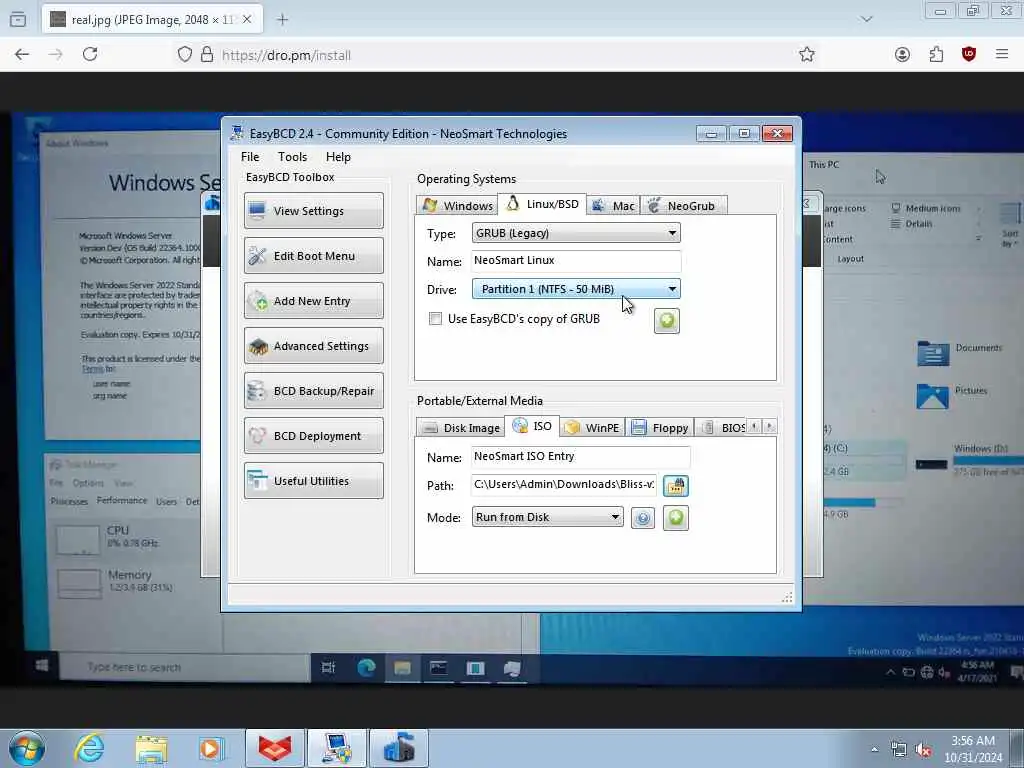Close the real.jpg browser tab
The height and width of the screenshot is (768, 1024).
click(247, 20)
